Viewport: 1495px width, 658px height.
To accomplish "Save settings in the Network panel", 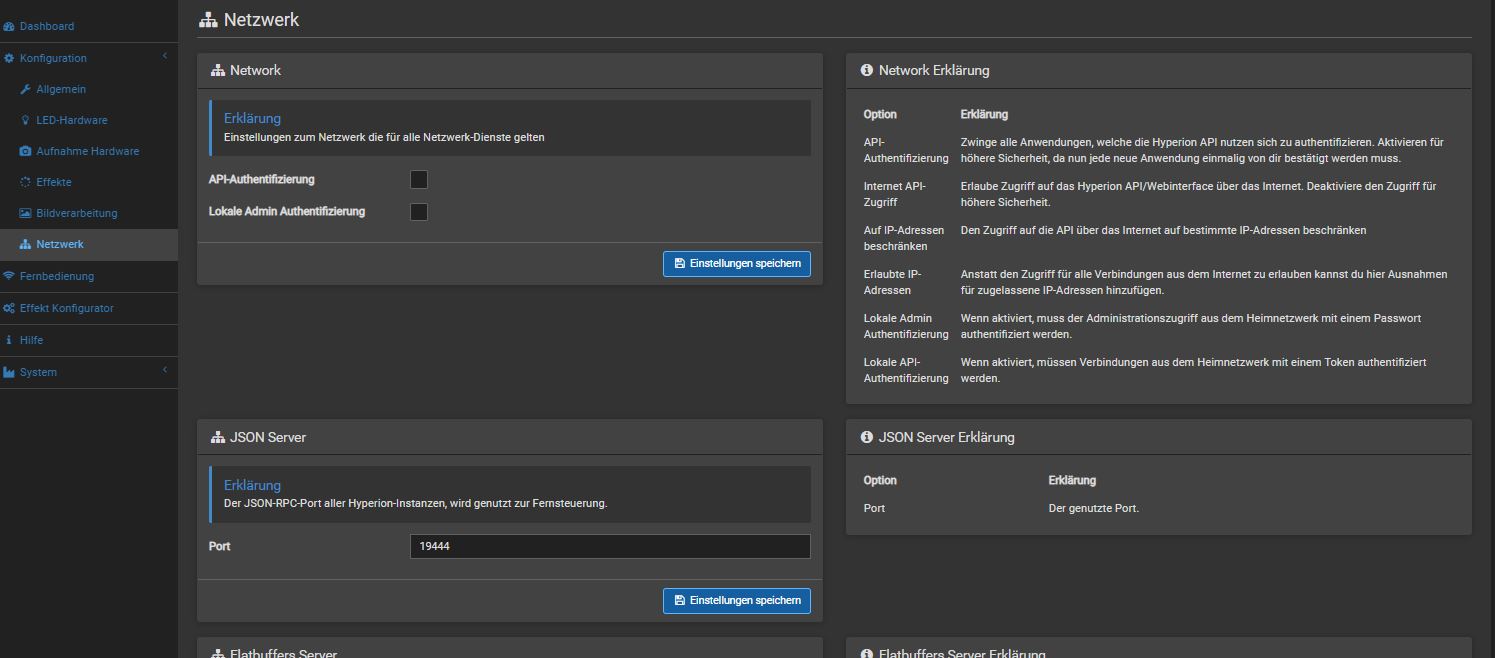I will click(x=737, y=264).
